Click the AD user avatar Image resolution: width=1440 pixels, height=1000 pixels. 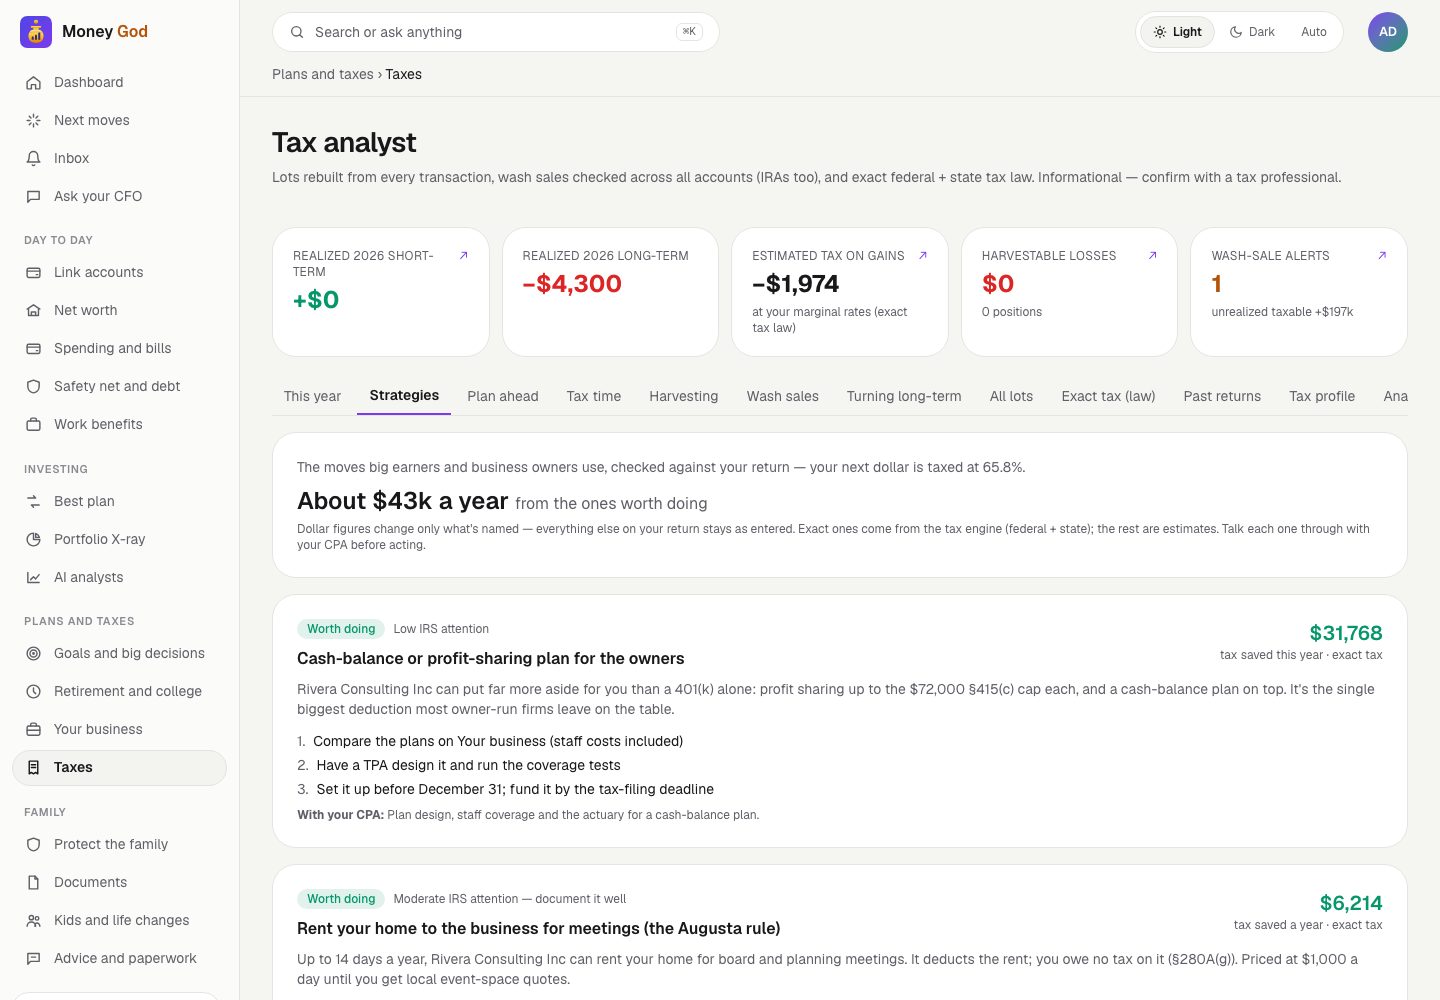pos(1388,32)
